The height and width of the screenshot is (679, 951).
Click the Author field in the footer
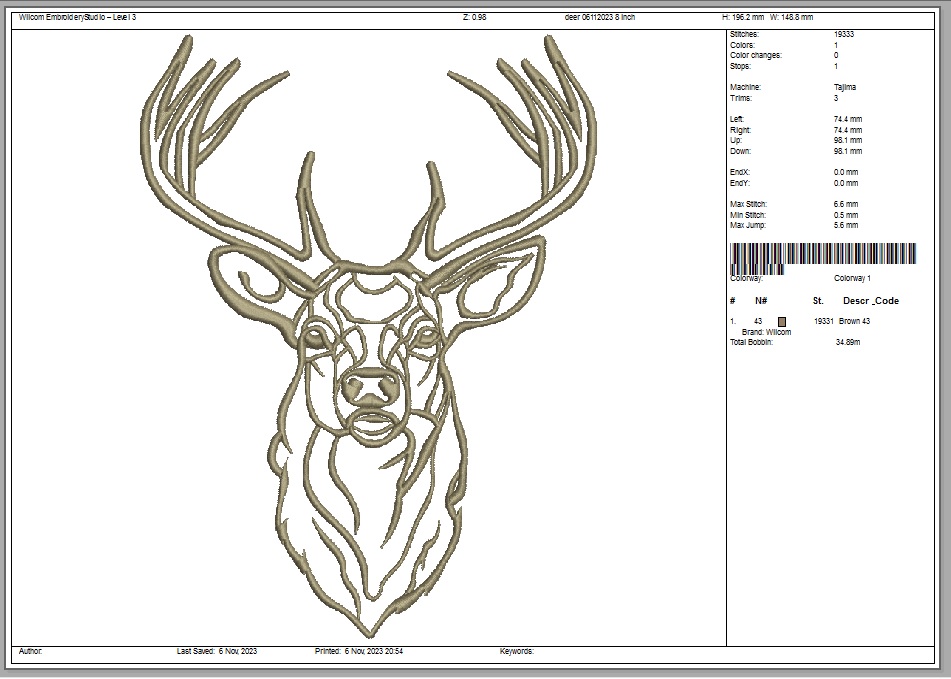click(x=31, y=651)
